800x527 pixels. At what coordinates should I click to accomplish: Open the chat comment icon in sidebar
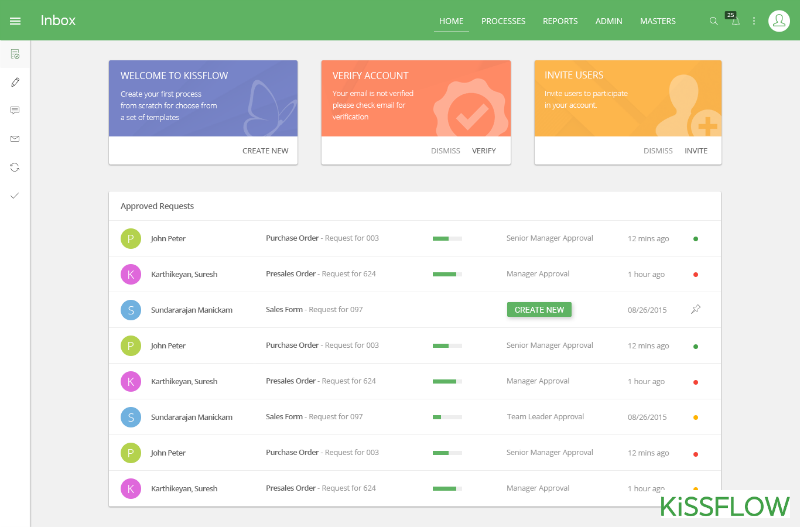point(15,110)
